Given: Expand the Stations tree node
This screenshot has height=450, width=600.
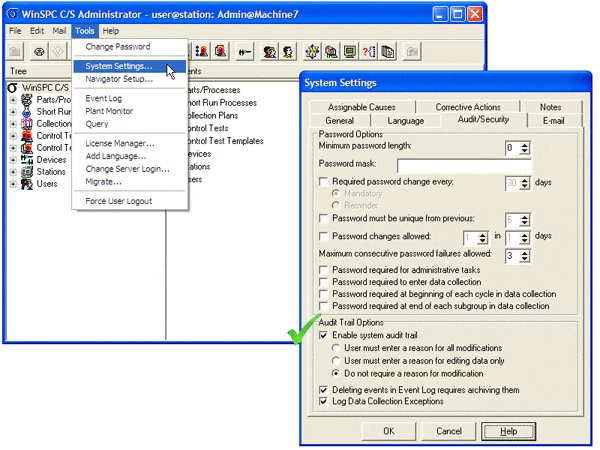Looking at the screenshot, I should click(x=13, y=172).
